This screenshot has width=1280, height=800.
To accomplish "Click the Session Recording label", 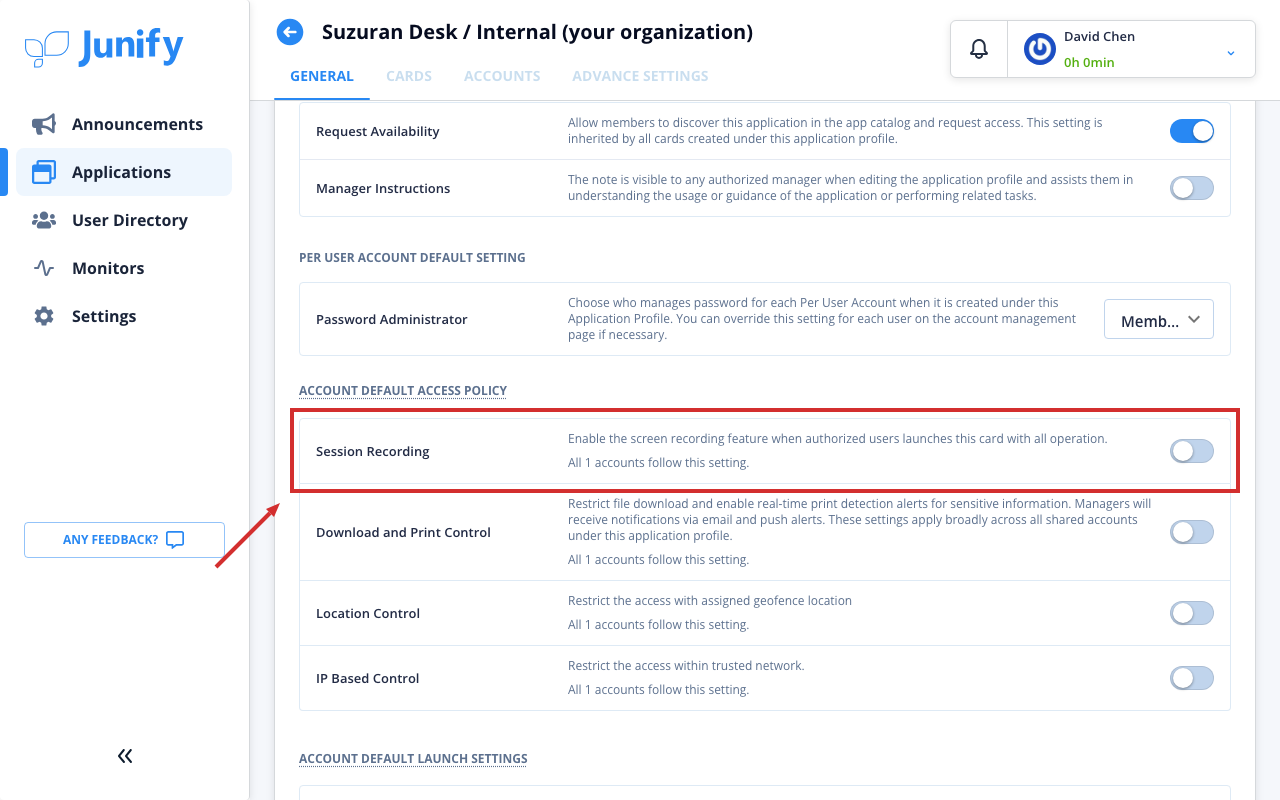I will tap(373, 451).
